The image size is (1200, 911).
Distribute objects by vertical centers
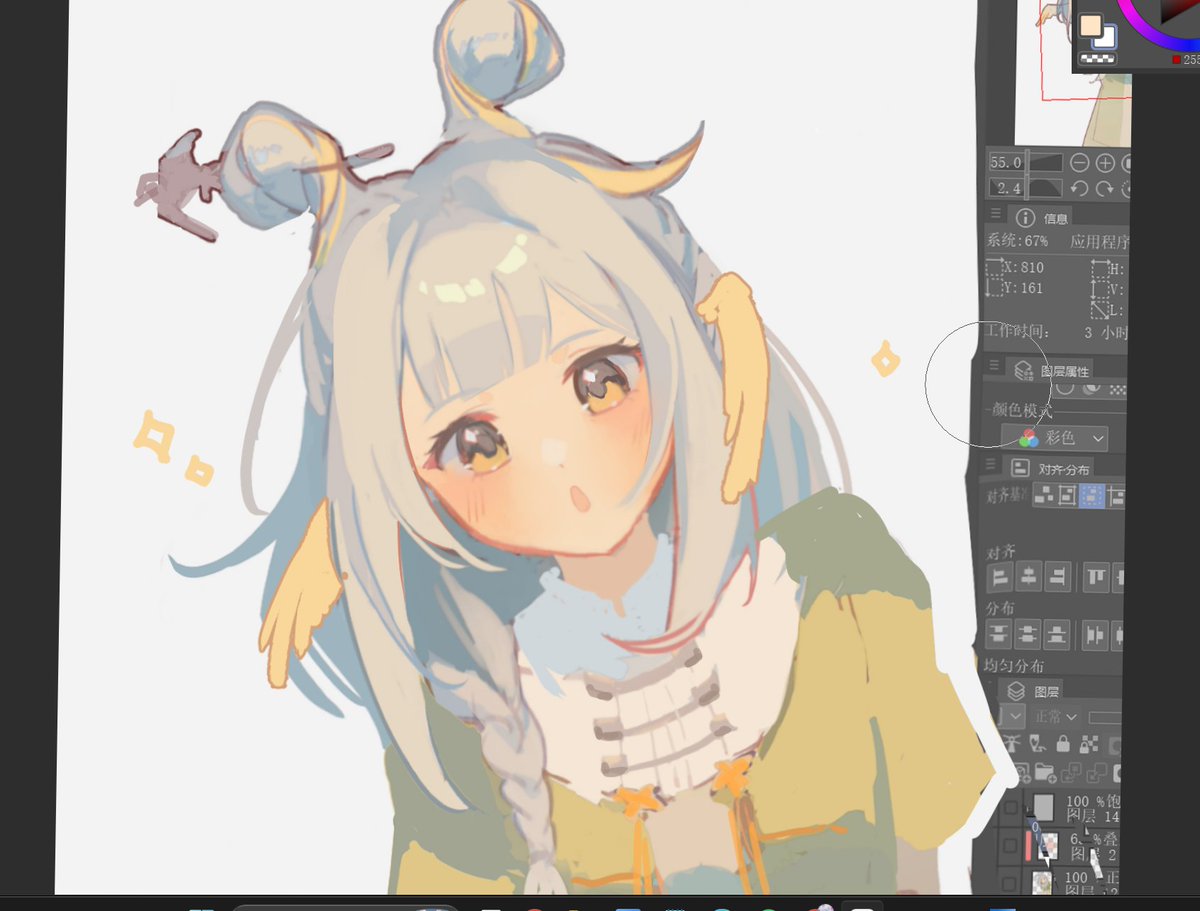point(1027,635)
